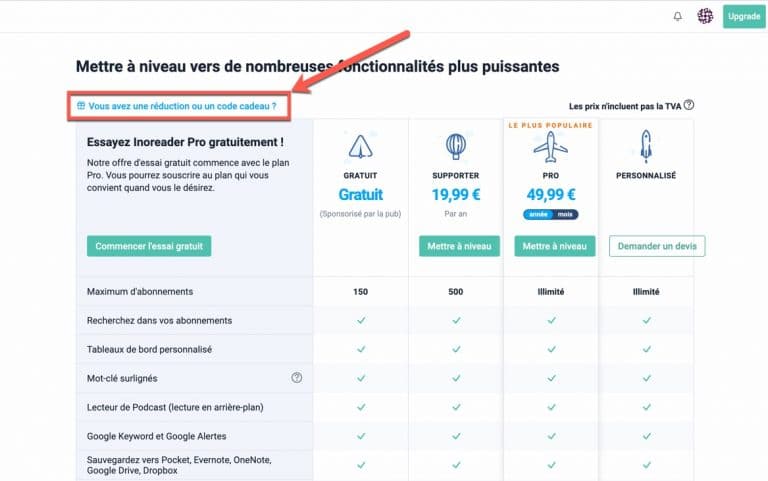Click the 19,99 € Supporter price
Viewport: 768px width, 481px height.
(x=455, y=195)
